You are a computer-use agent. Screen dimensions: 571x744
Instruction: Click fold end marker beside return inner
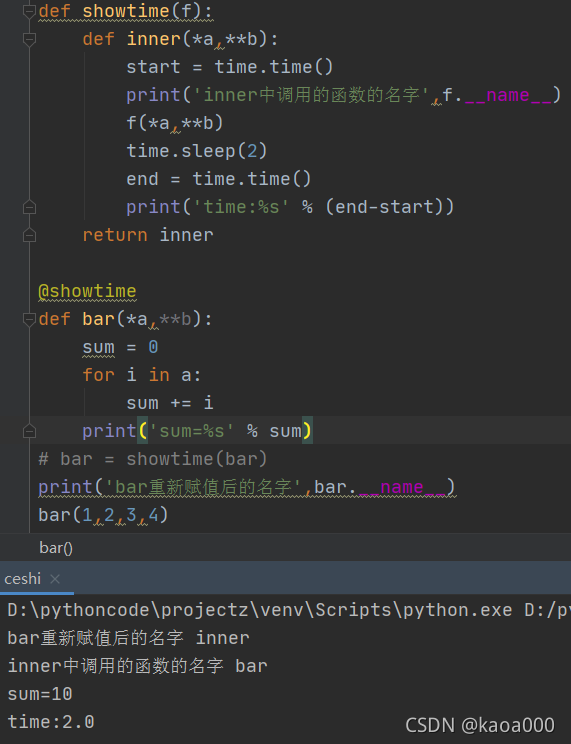coord(29,235)
